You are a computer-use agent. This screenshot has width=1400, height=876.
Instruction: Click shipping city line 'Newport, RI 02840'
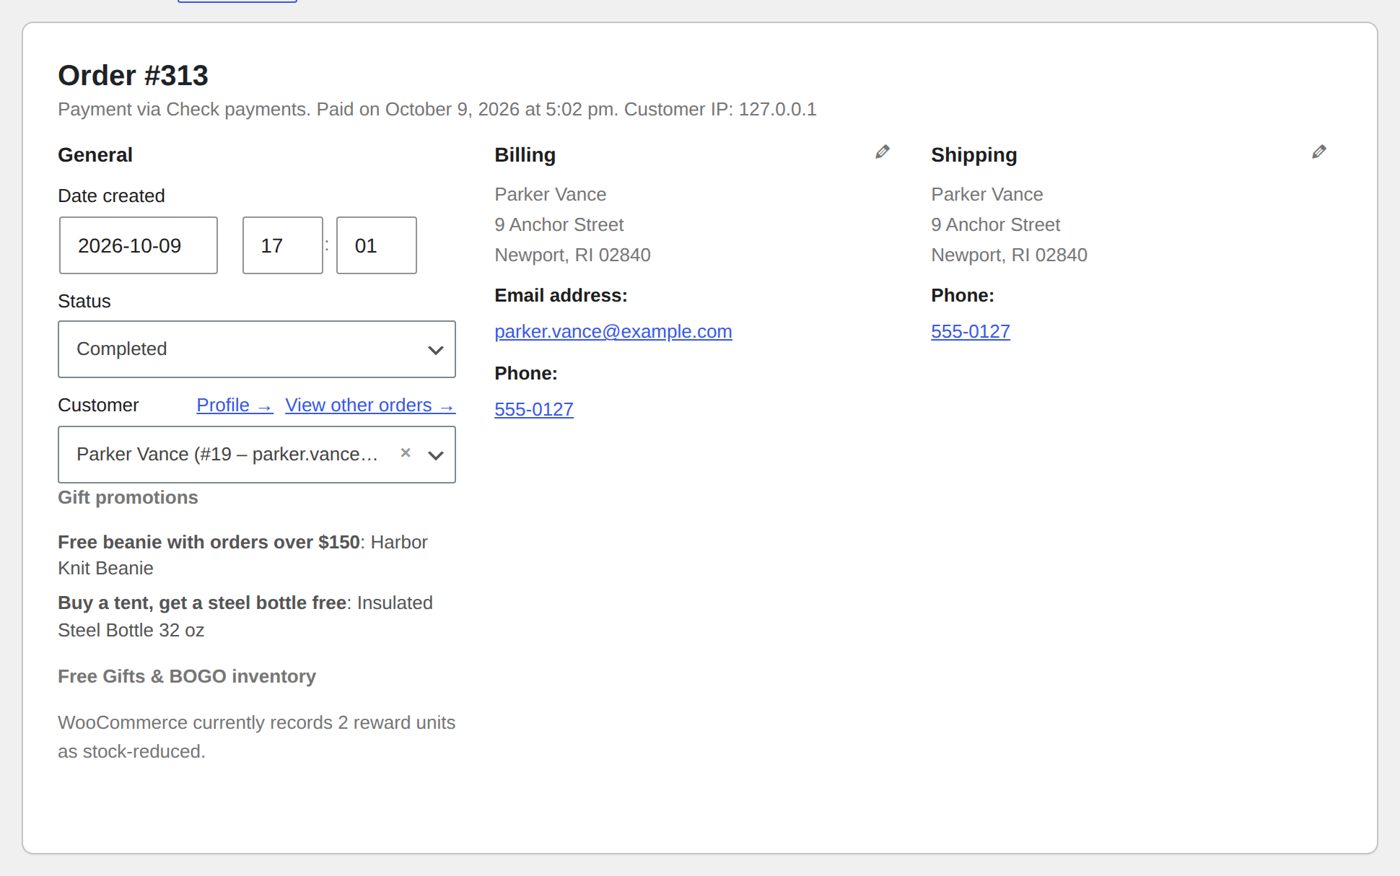(x=1009, y=255)
